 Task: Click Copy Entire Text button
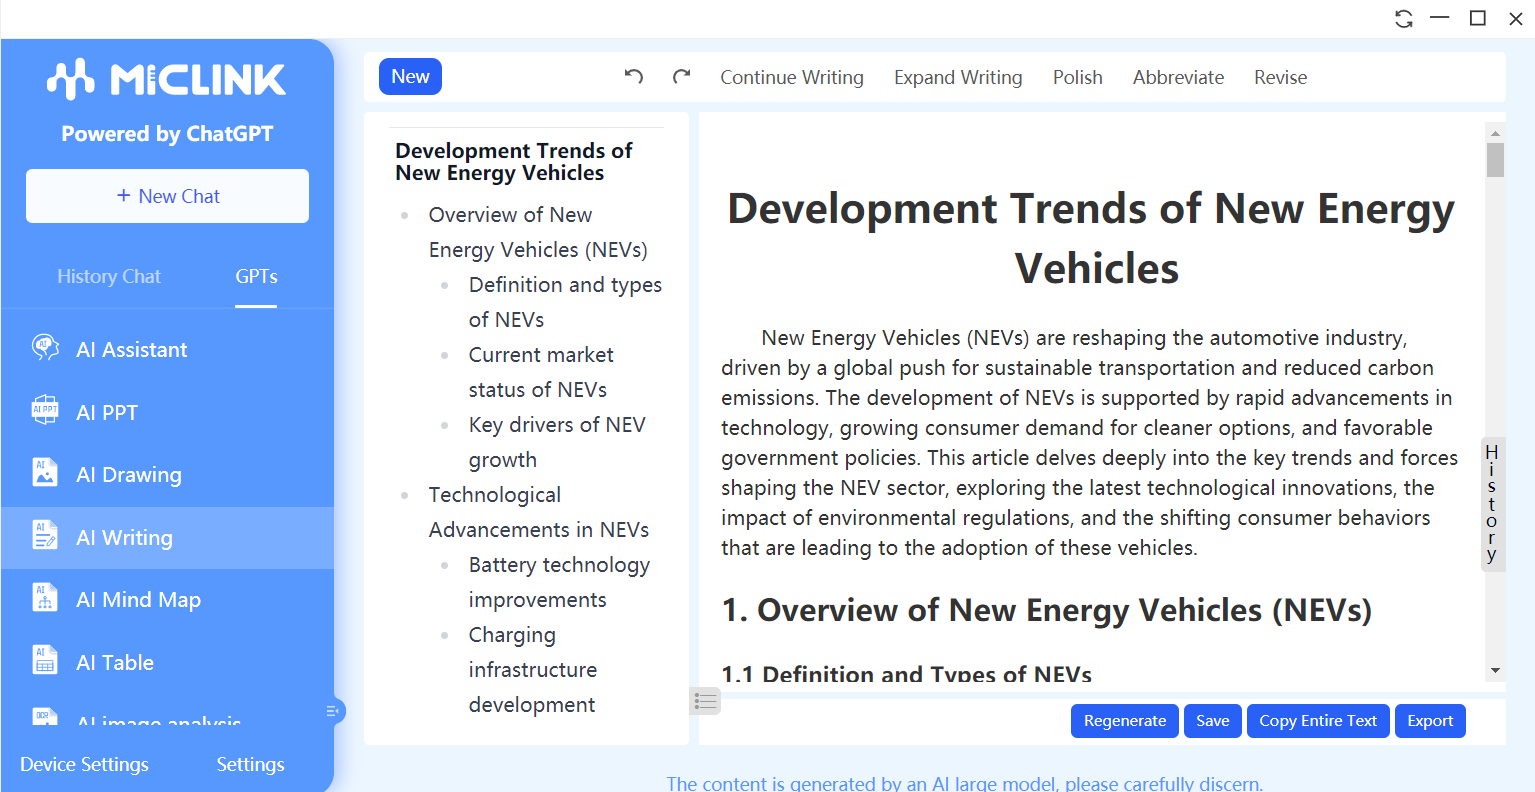[x=1318, y=721]
